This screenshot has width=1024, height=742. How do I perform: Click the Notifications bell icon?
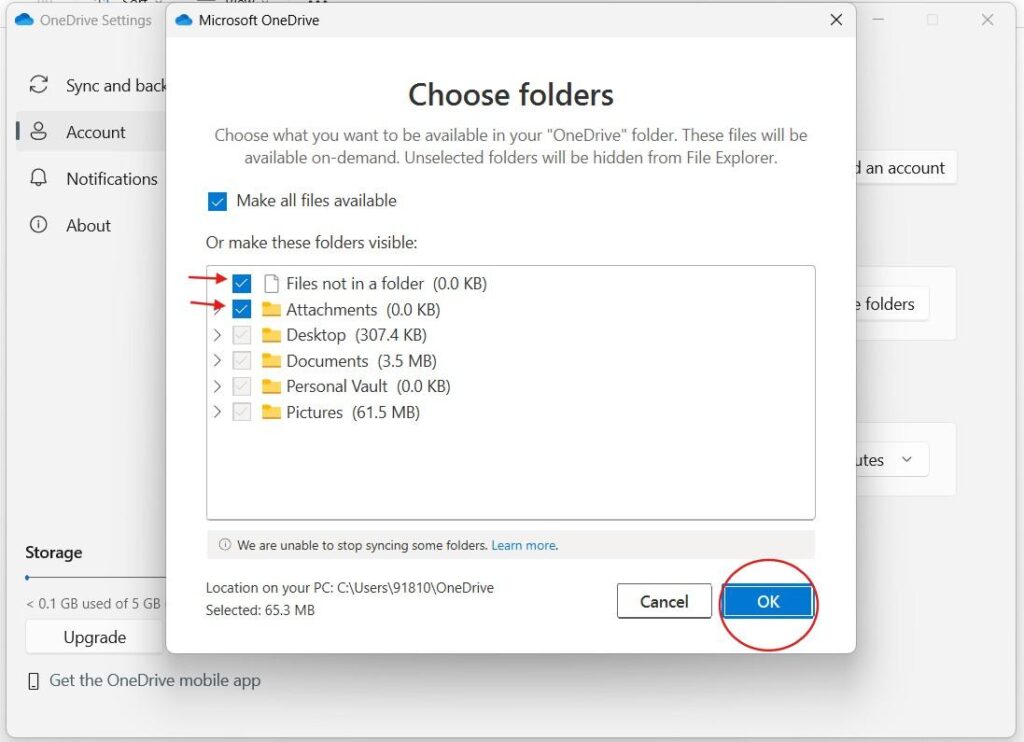tap(39, 178)
